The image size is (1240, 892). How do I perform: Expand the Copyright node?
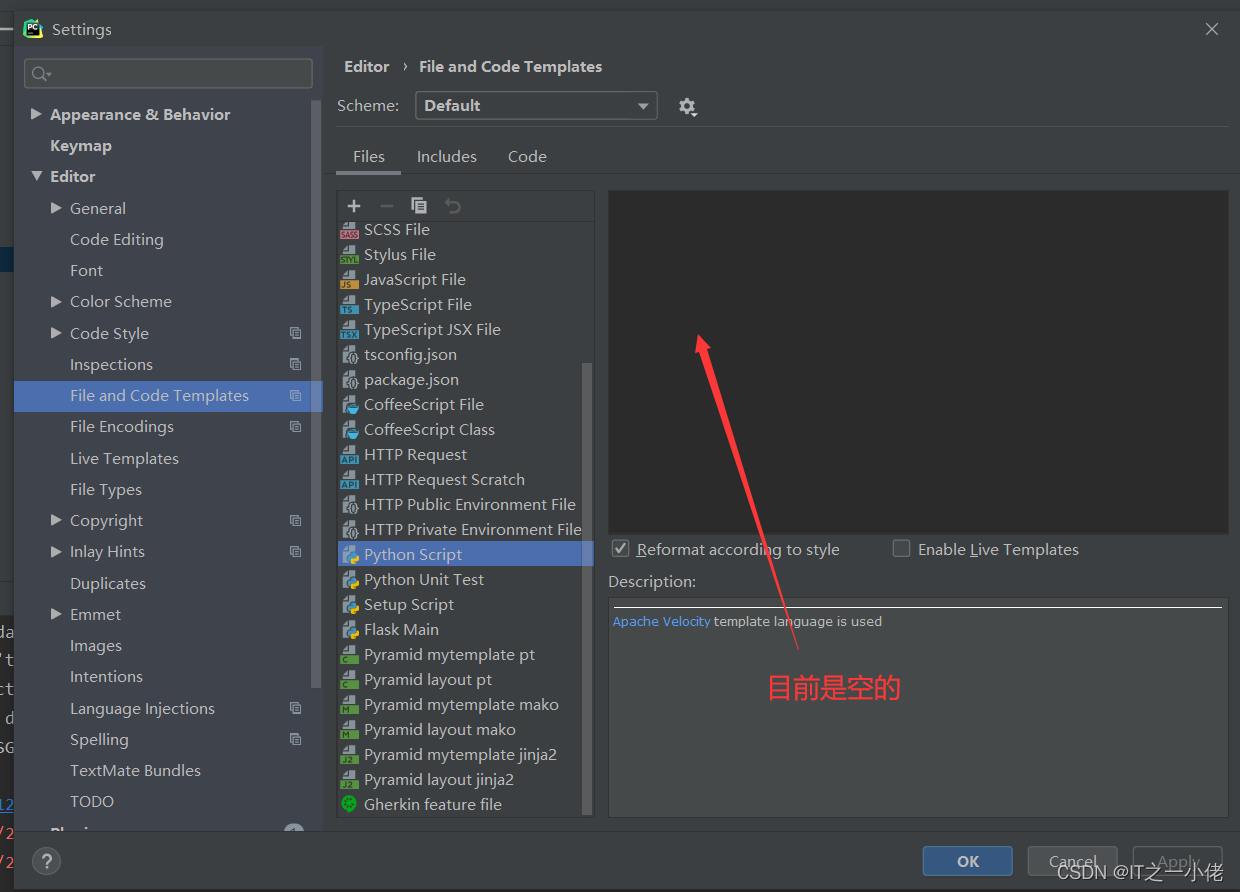click(x=56, y=520)
